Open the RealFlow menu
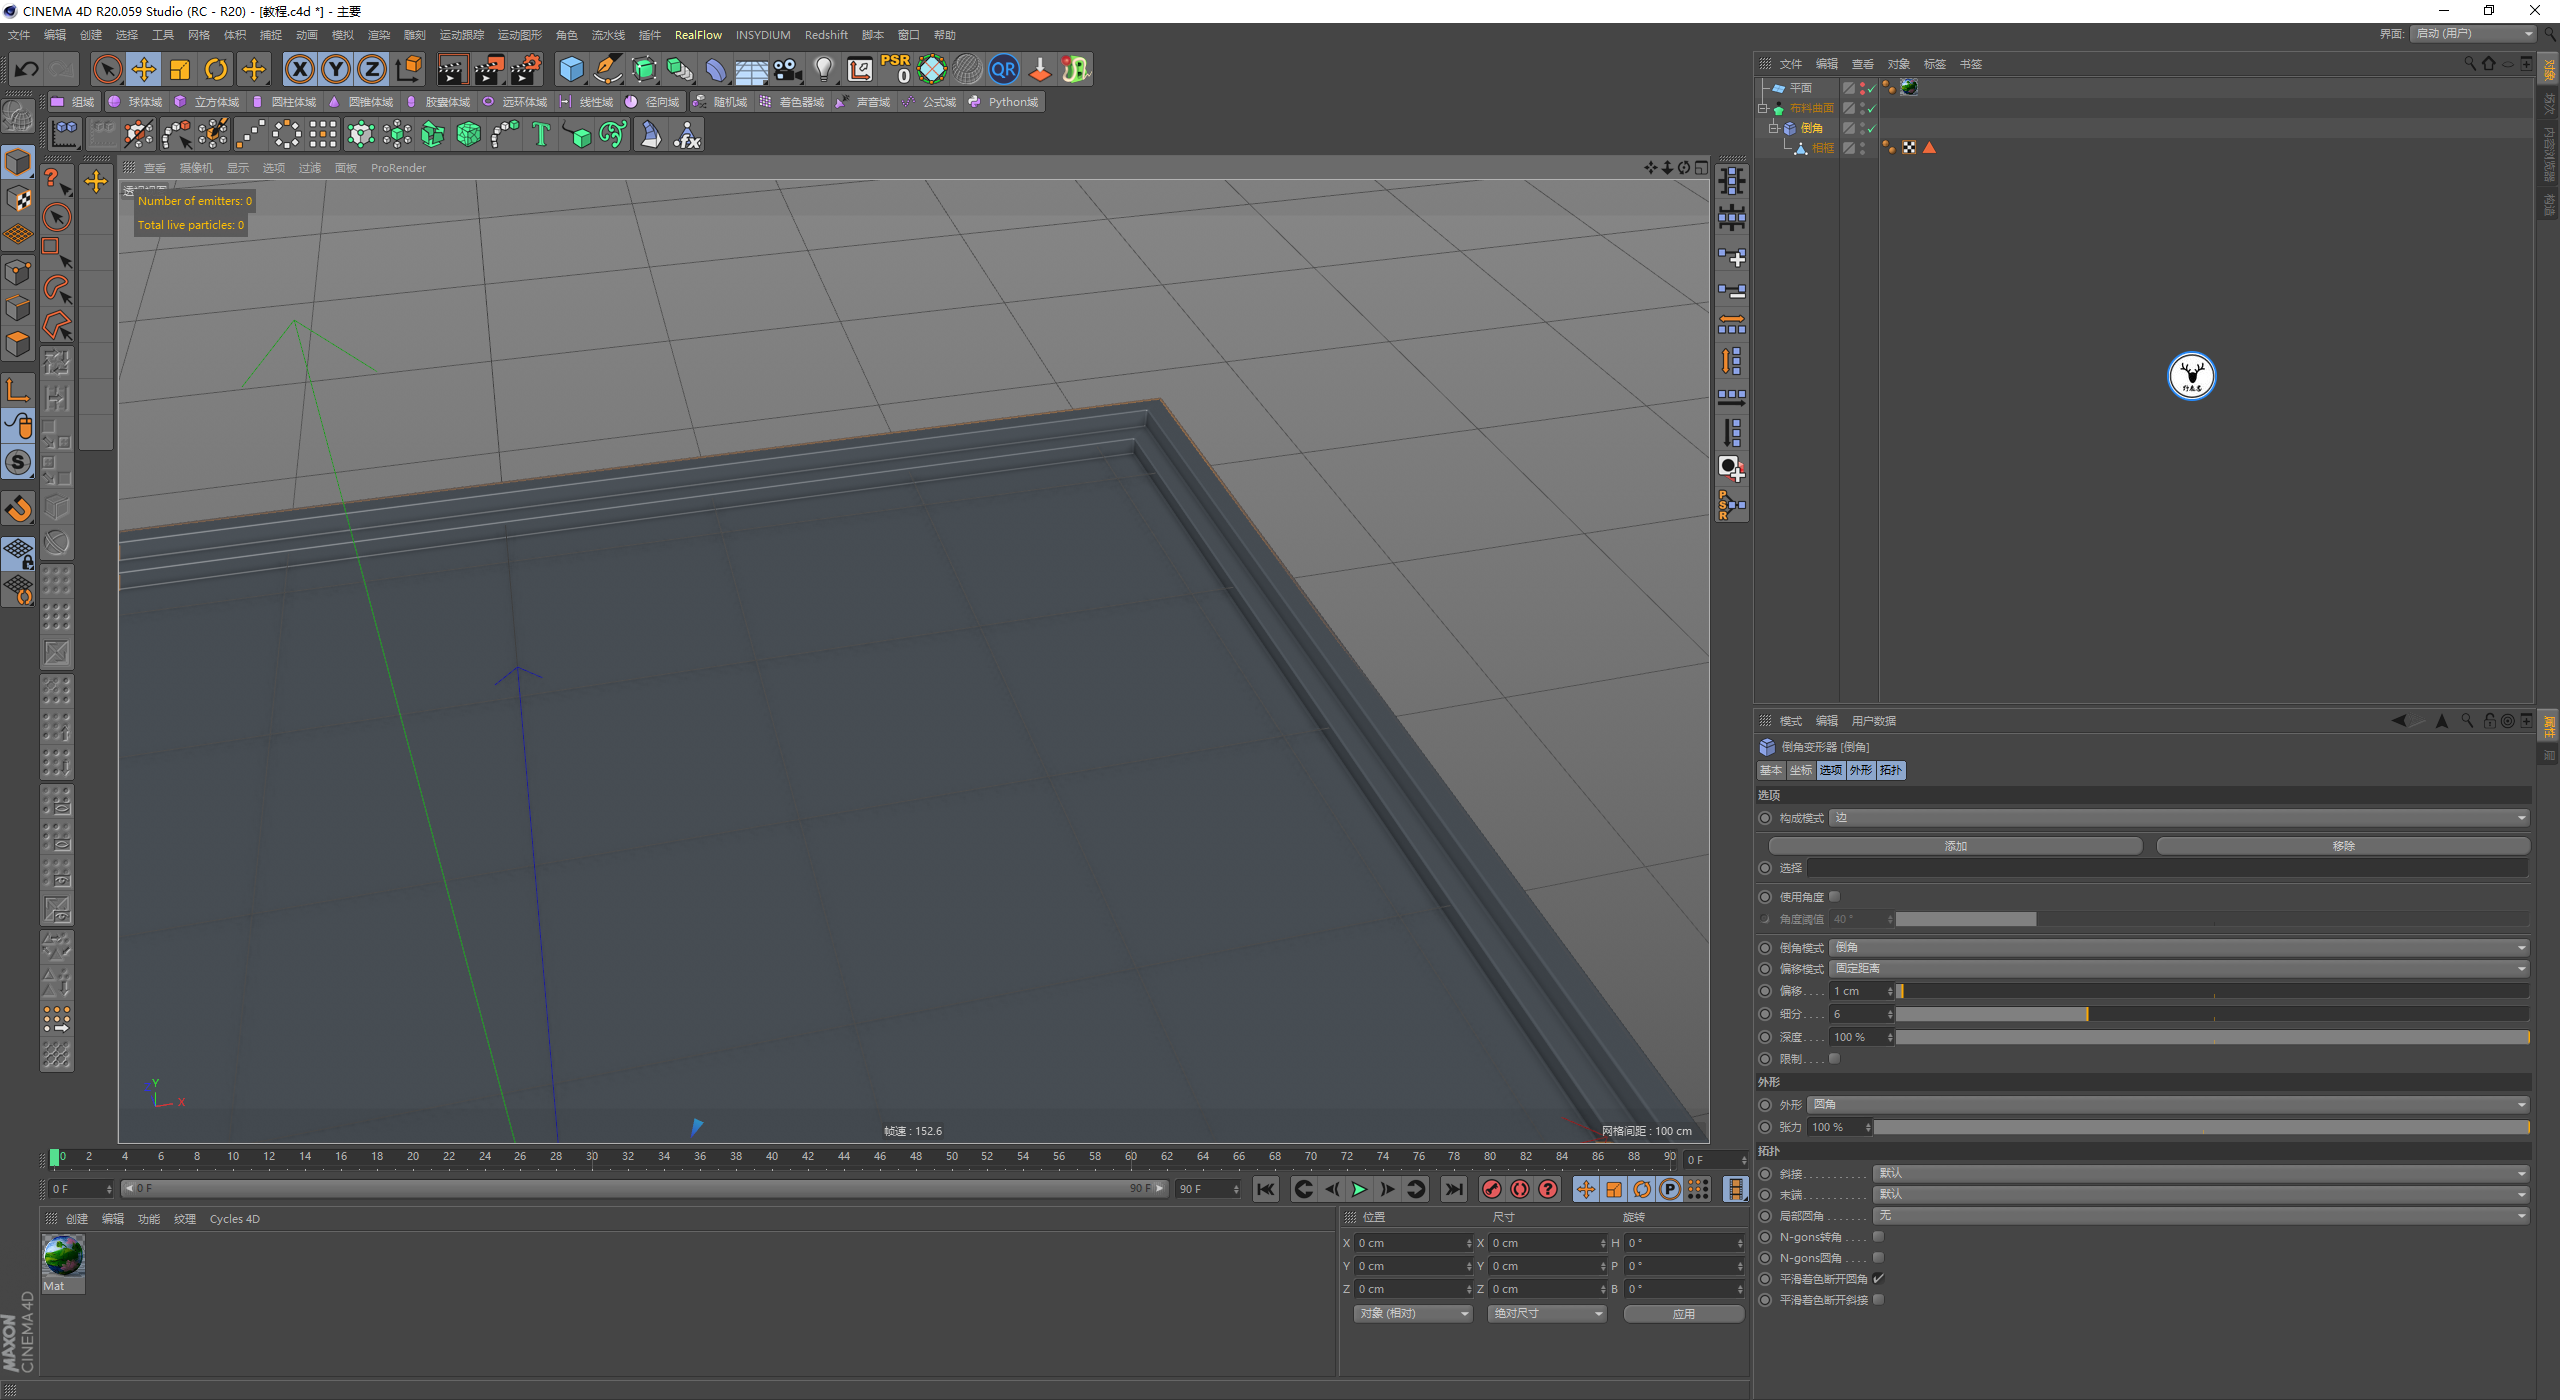 (697, 35)
